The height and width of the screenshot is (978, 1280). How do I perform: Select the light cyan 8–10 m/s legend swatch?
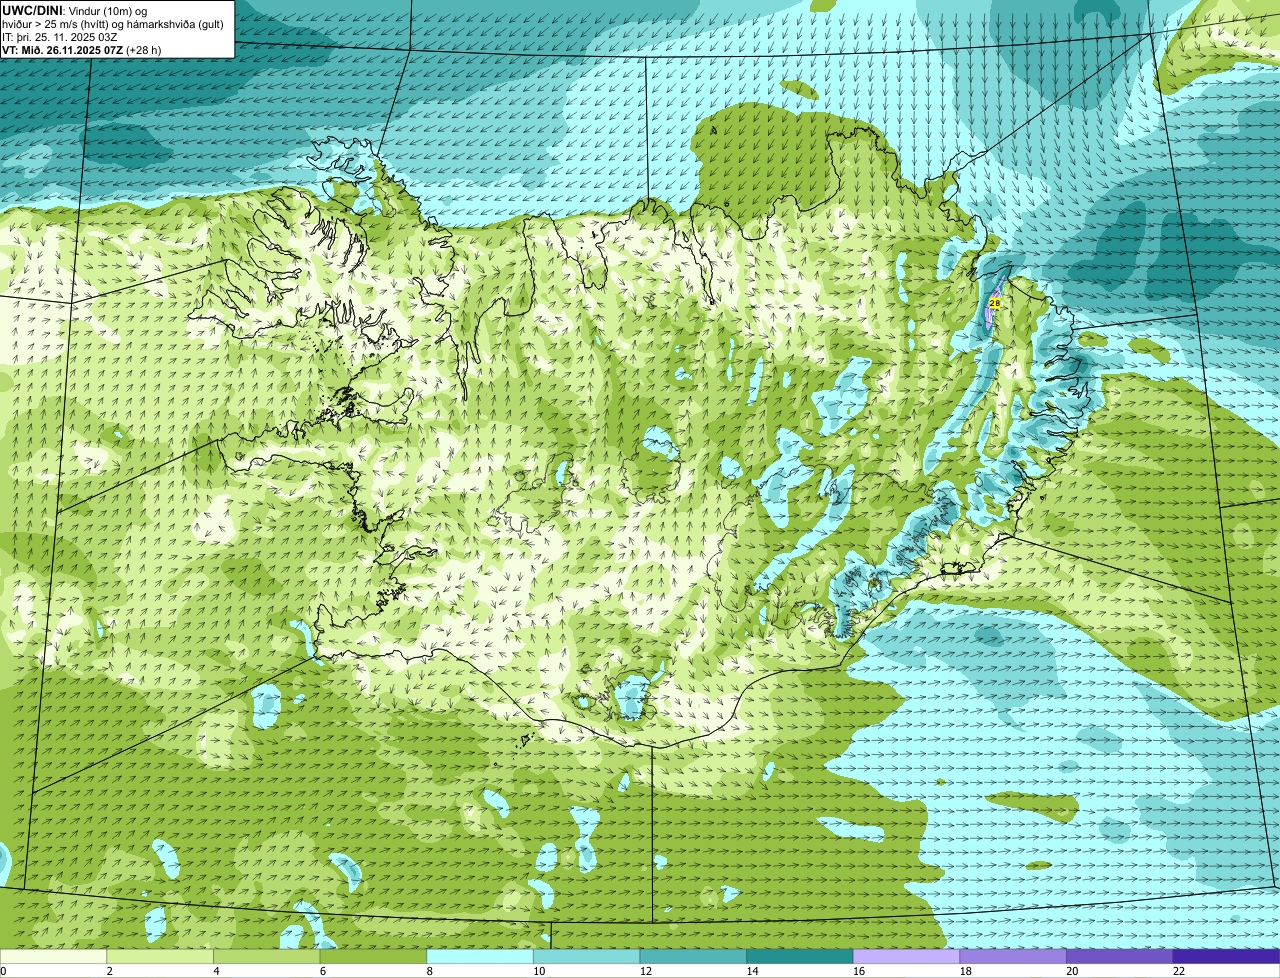click(x=480, y=956)
